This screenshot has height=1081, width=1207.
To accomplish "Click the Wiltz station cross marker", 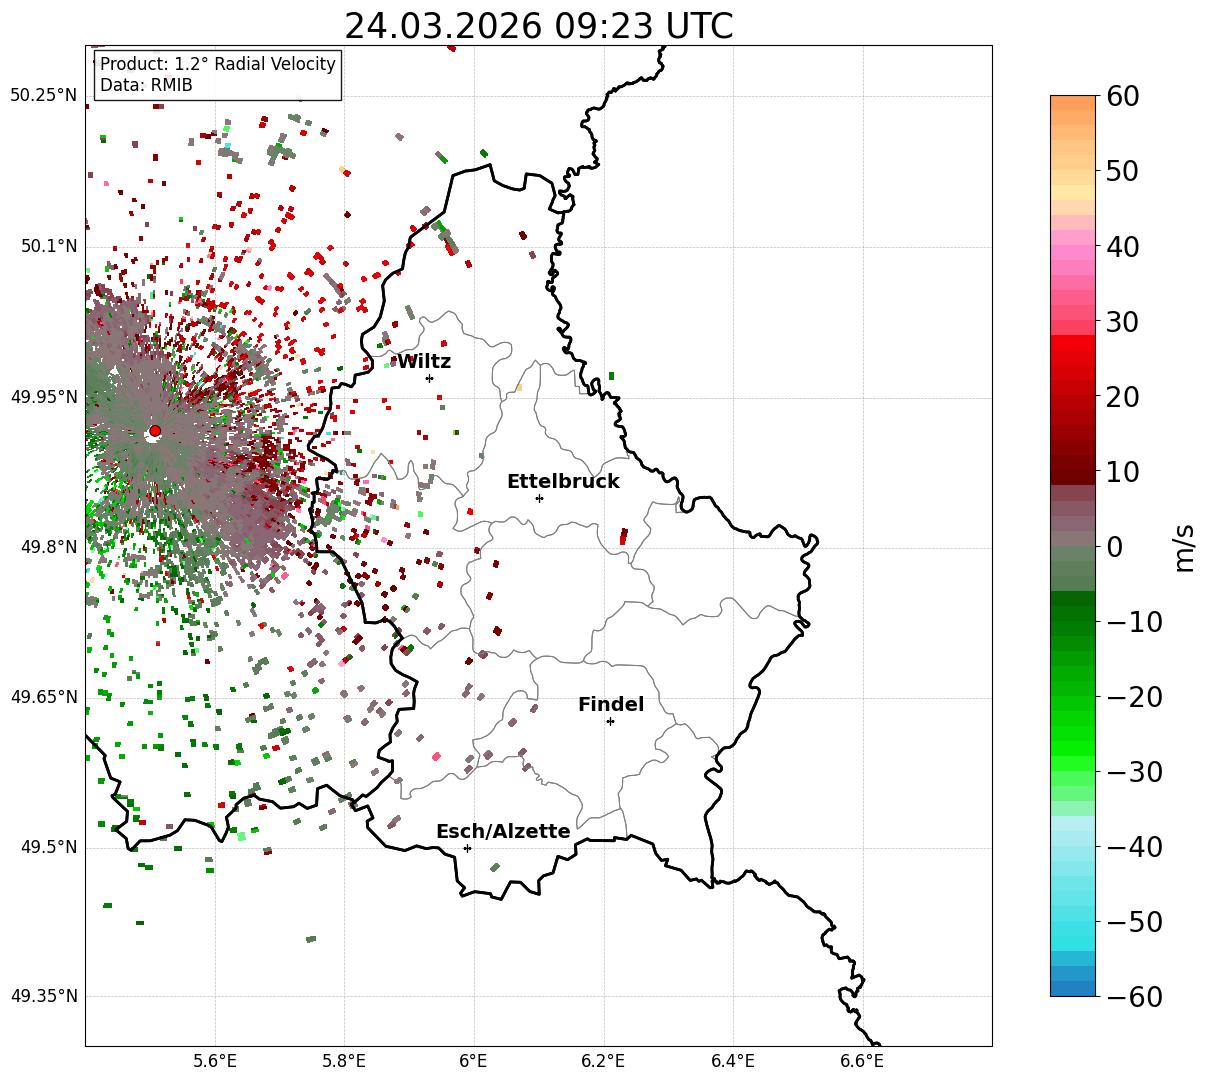I will tap(429, 378).
